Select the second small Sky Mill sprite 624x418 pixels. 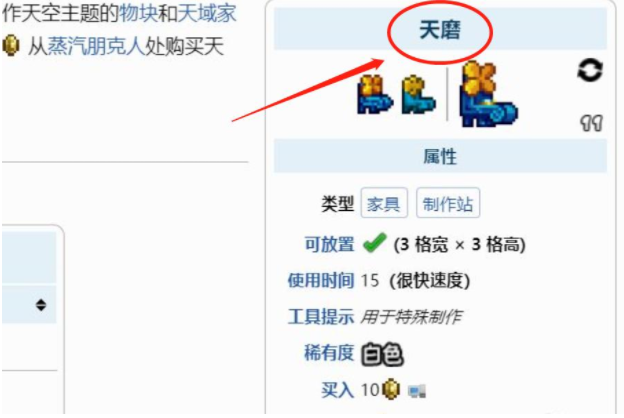(419, 95)
